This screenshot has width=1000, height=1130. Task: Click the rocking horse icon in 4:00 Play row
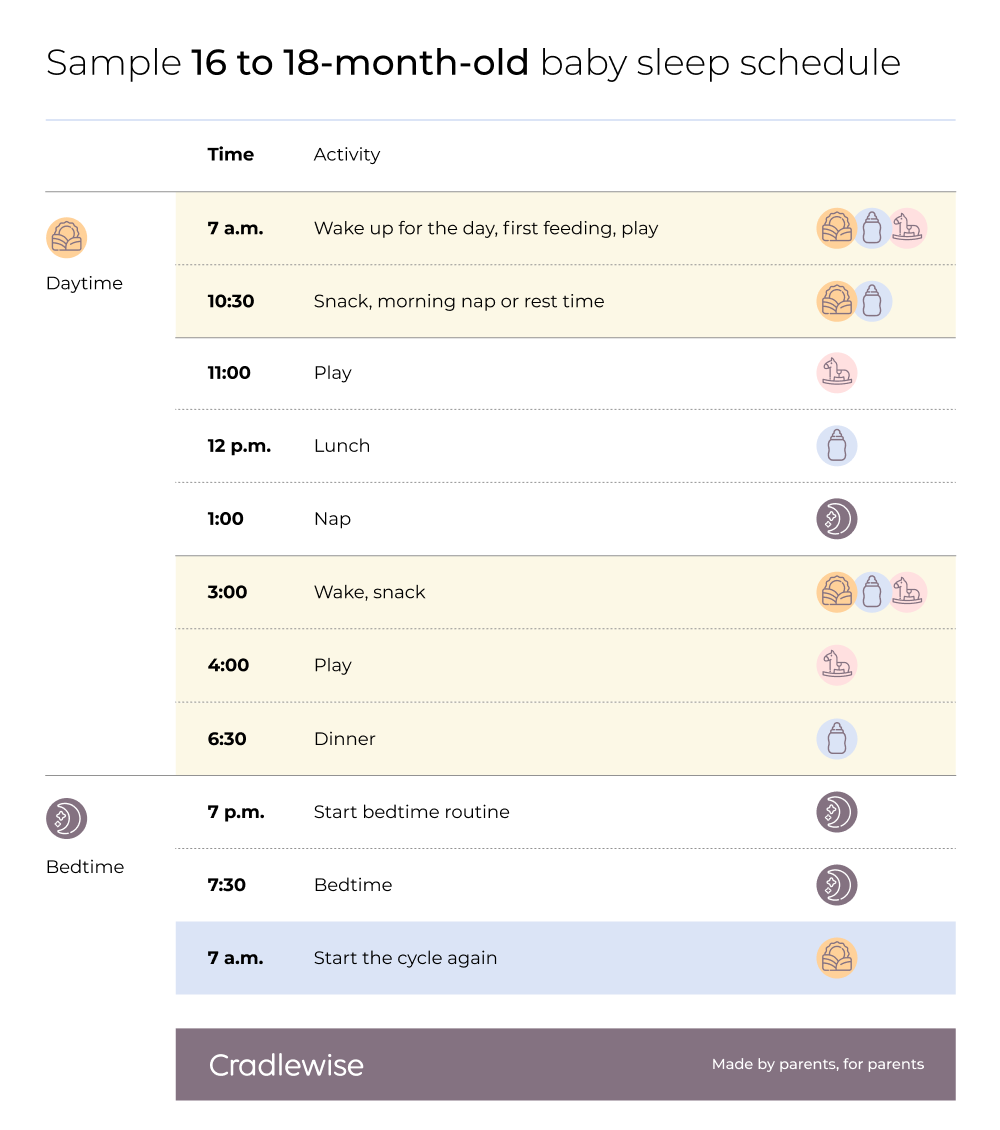(x=837, y=665)
